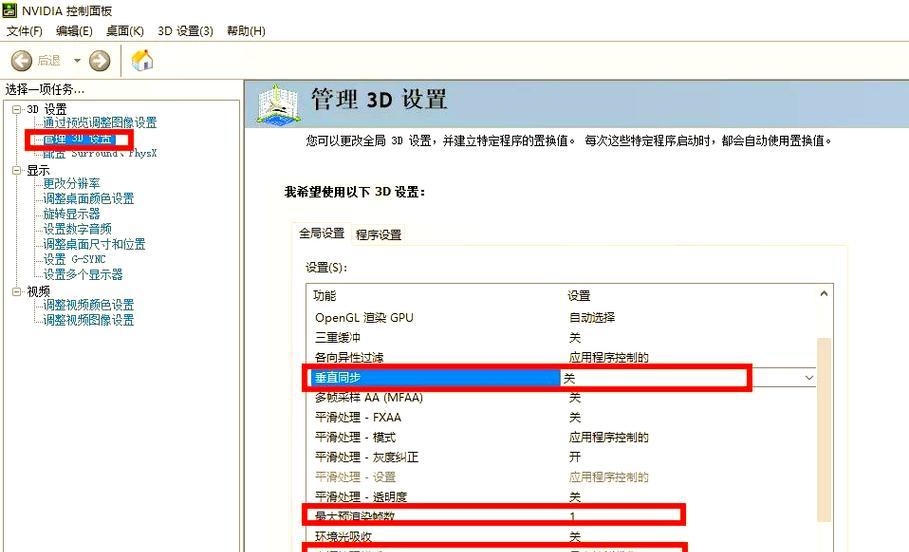The height and width of the screenshot is (552, 909).
Task: Select 管理 3D 设置 in task tree
Action: [x=78, y=139]
